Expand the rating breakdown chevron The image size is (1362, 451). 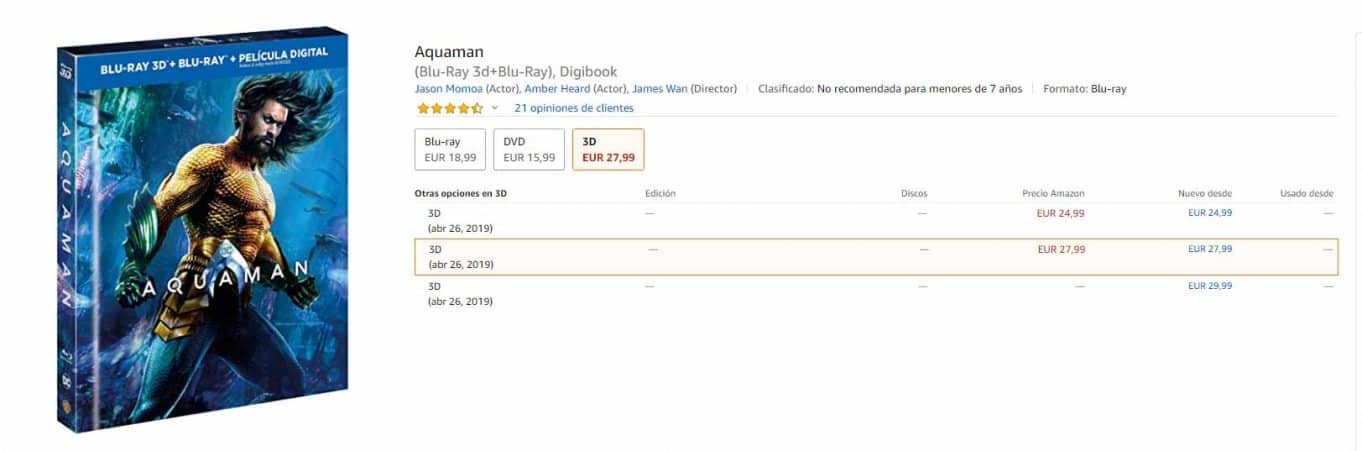(494, 108)
